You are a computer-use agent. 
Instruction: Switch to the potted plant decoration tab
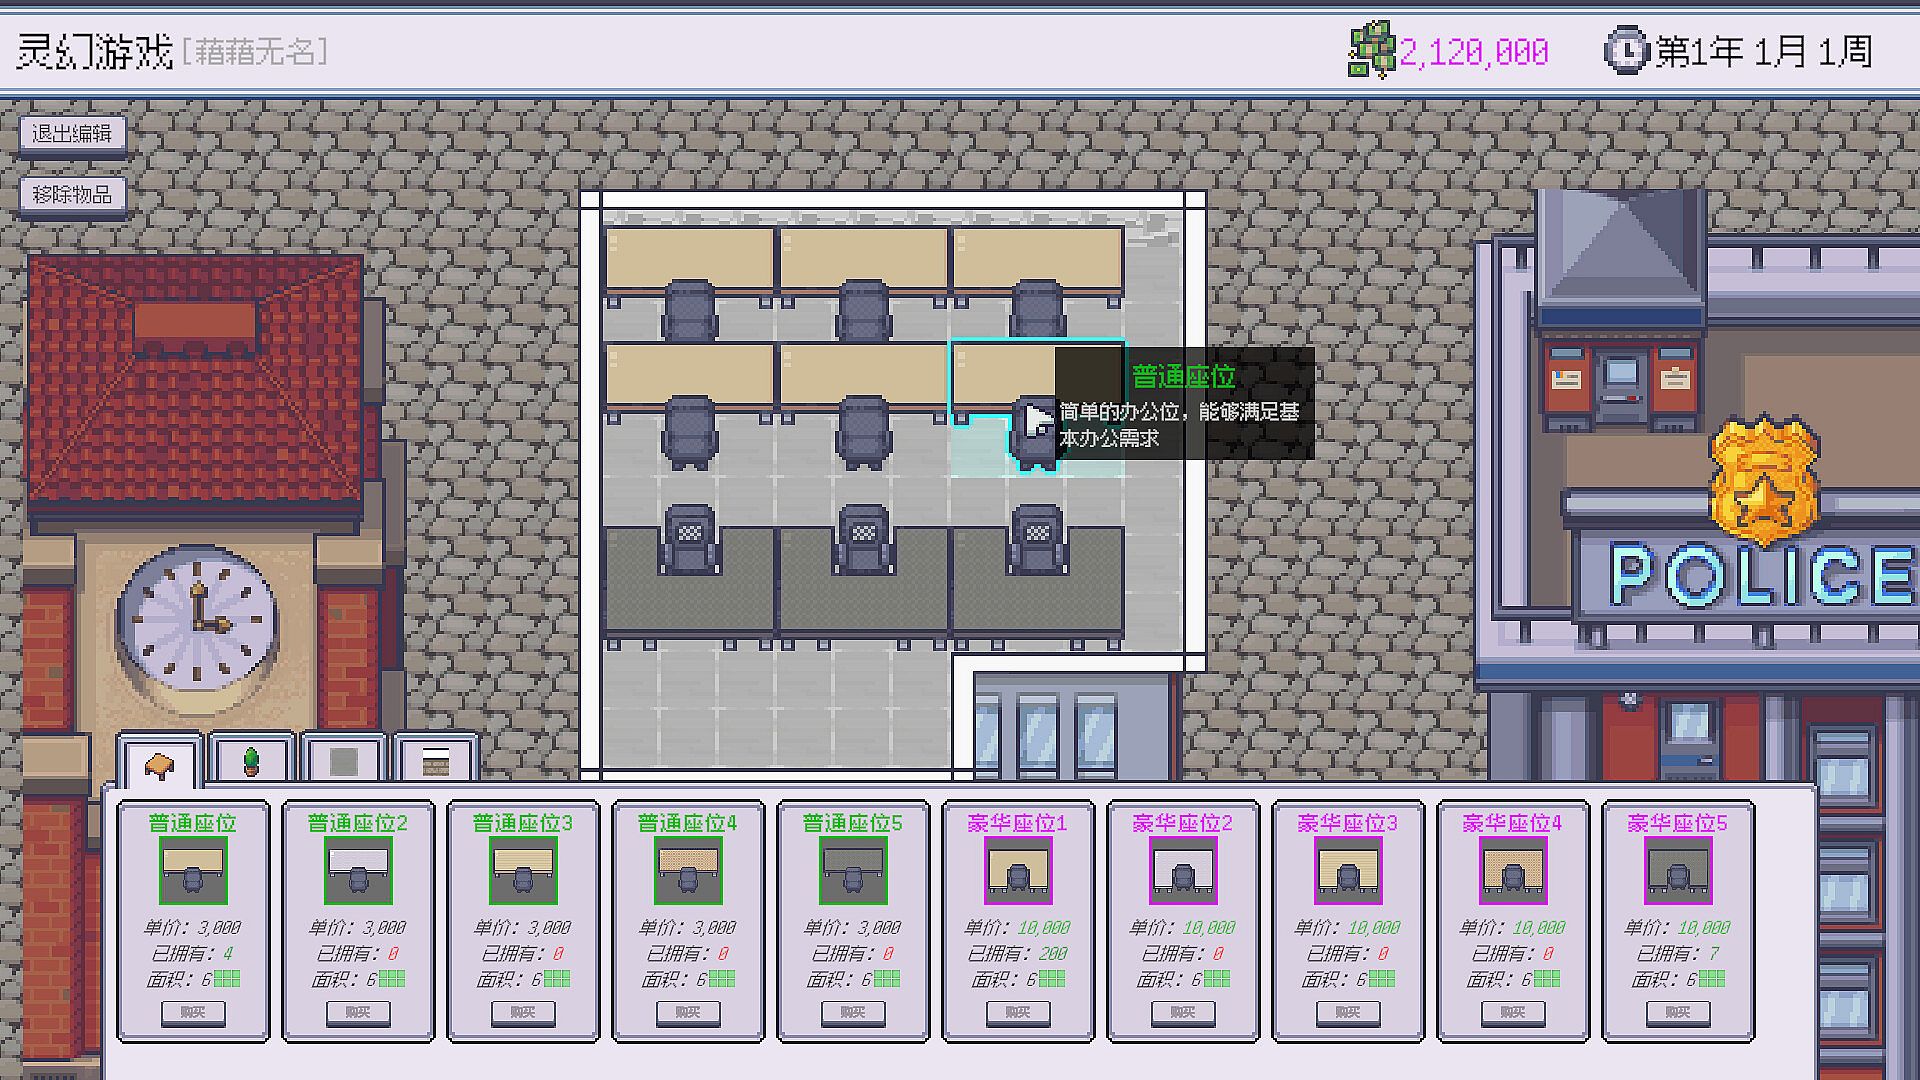252,763
